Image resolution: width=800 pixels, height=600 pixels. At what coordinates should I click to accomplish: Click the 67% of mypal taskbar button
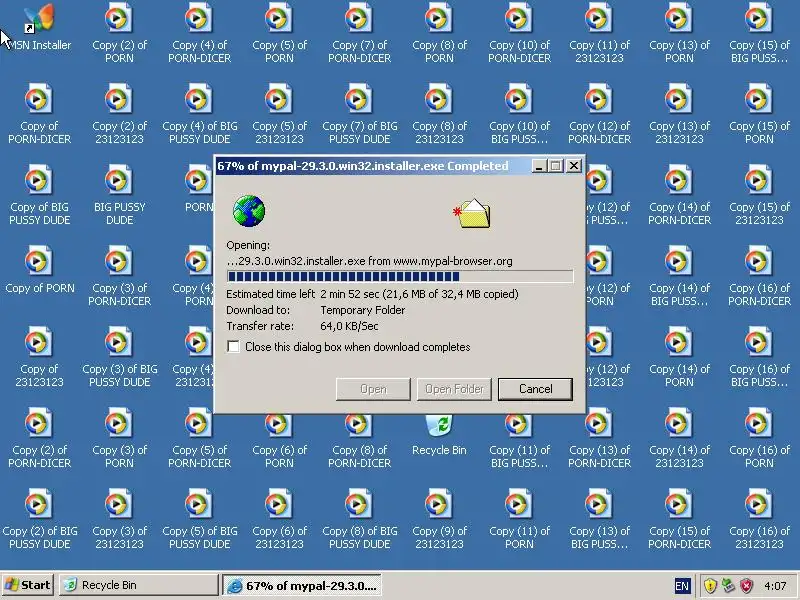[x=302, y=586]
